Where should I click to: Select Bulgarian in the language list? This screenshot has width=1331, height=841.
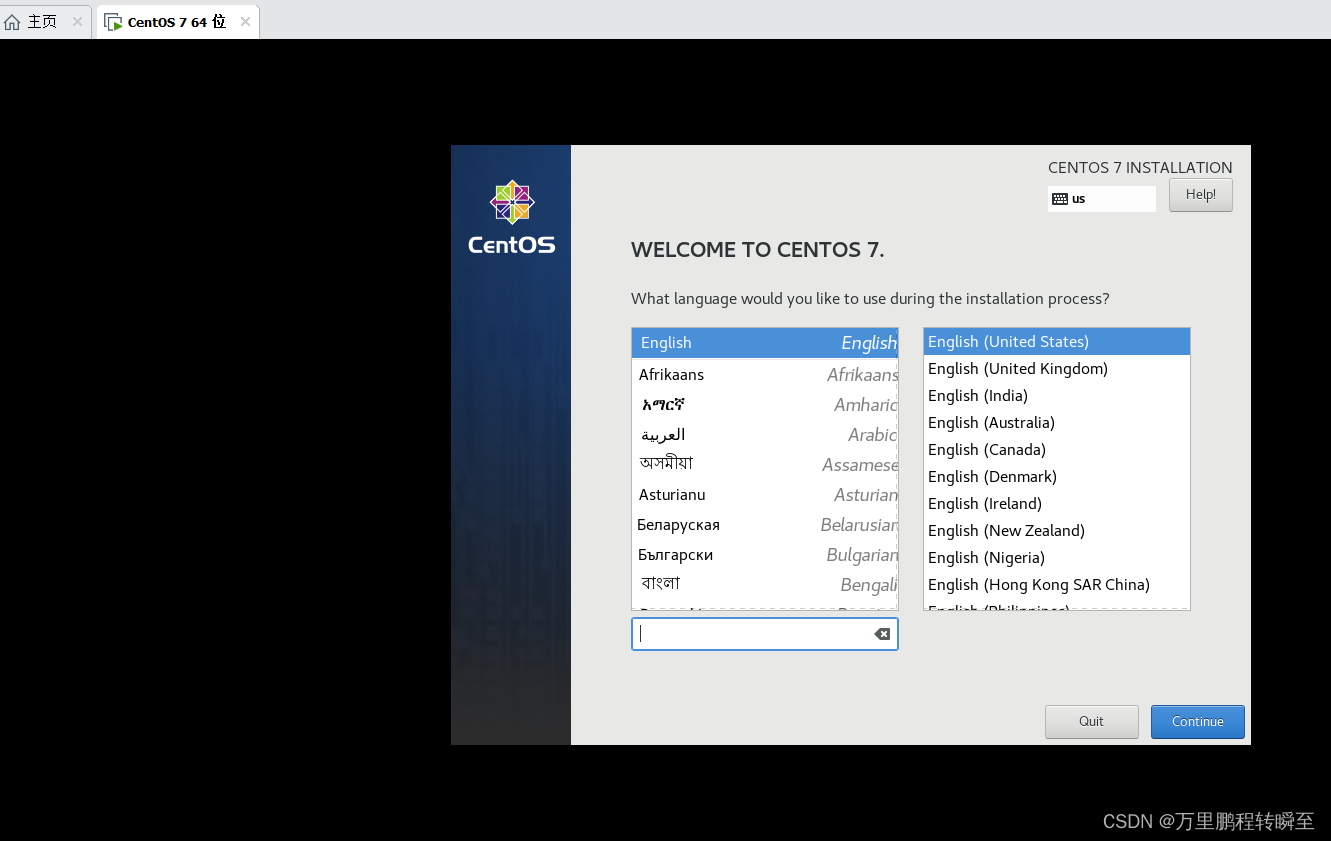pyautogui.click(x=765, y=555)
